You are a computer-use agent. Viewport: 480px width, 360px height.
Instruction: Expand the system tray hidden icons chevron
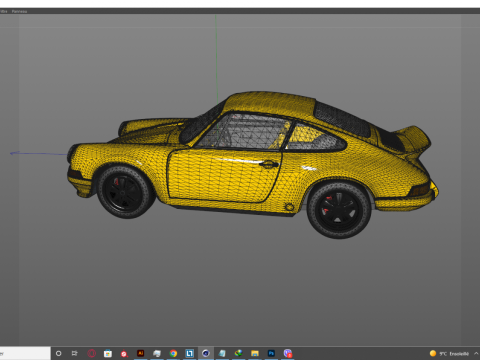point(476,353)
